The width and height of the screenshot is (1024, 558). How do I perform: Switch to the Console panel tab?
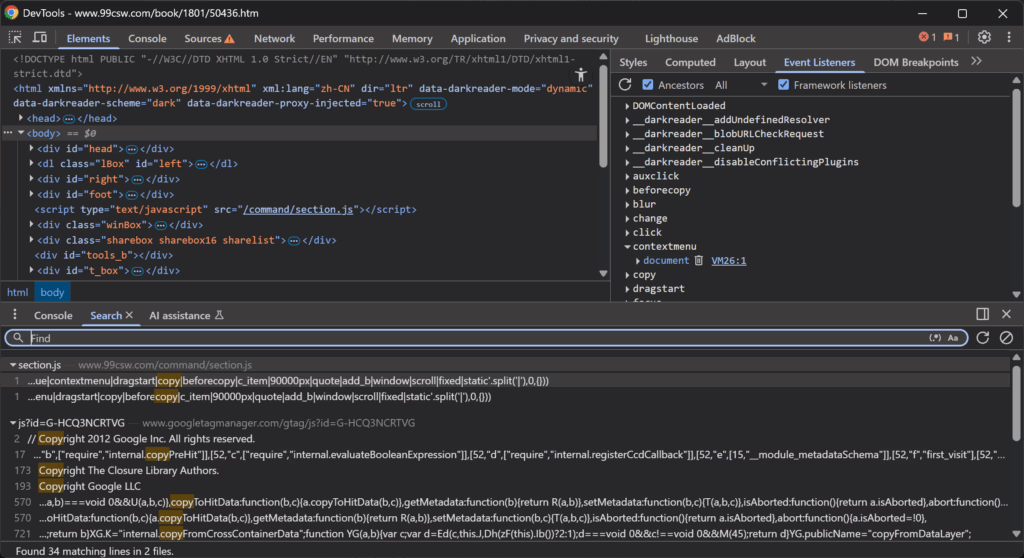point(147,39)
